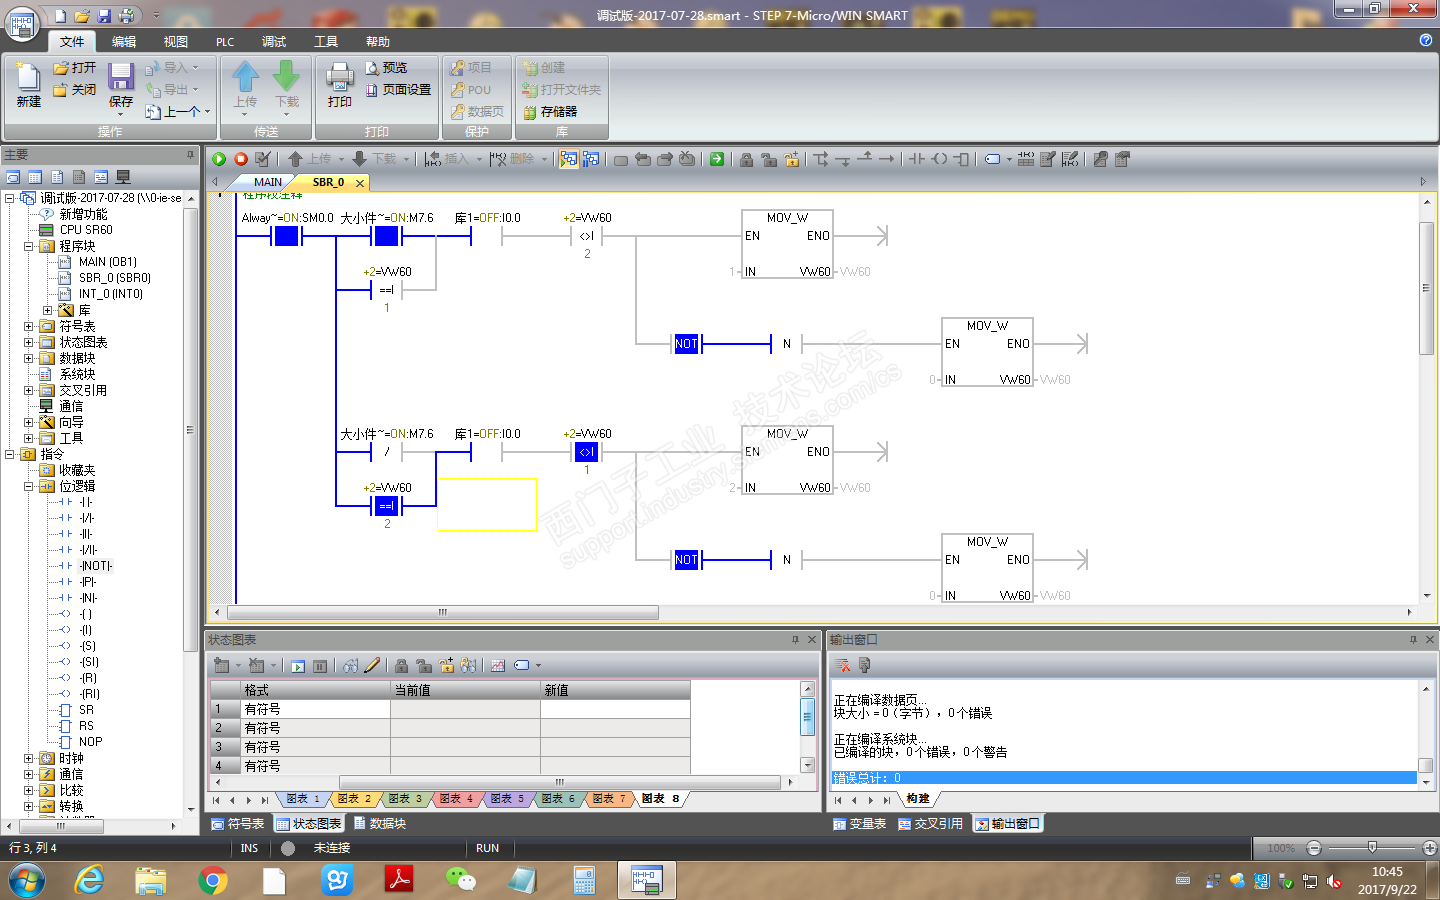Switch to the Variable Table (变量表) panel tab
Screen dimensions: 1440x900
[x=859, y=824]
